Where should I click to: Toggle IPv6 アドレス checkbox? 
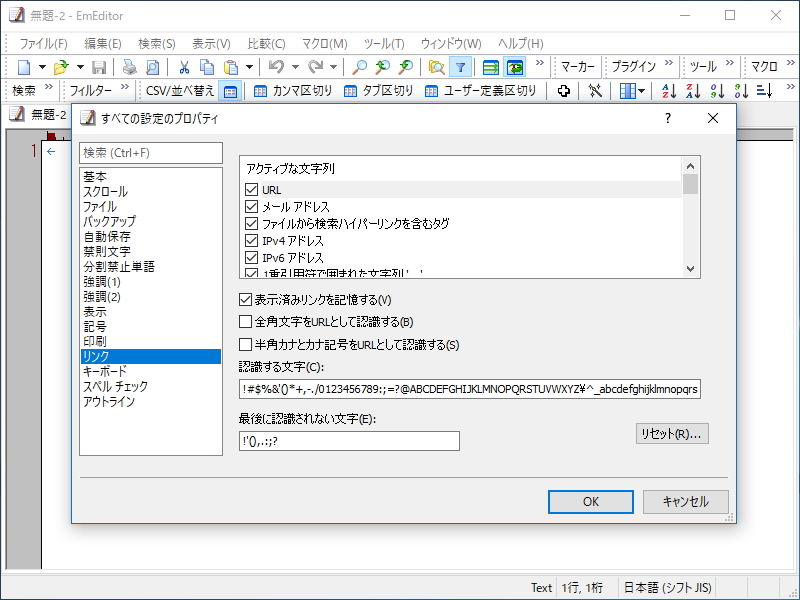click(x=251, y=257)
